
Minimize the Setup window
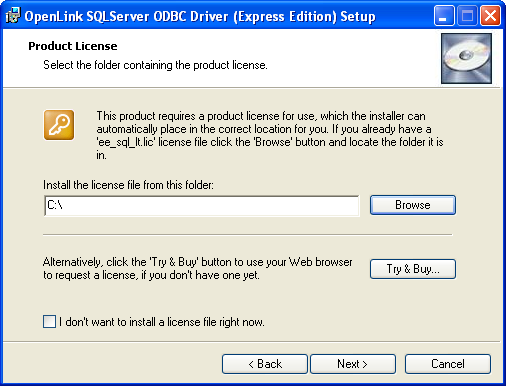[444, 16]
